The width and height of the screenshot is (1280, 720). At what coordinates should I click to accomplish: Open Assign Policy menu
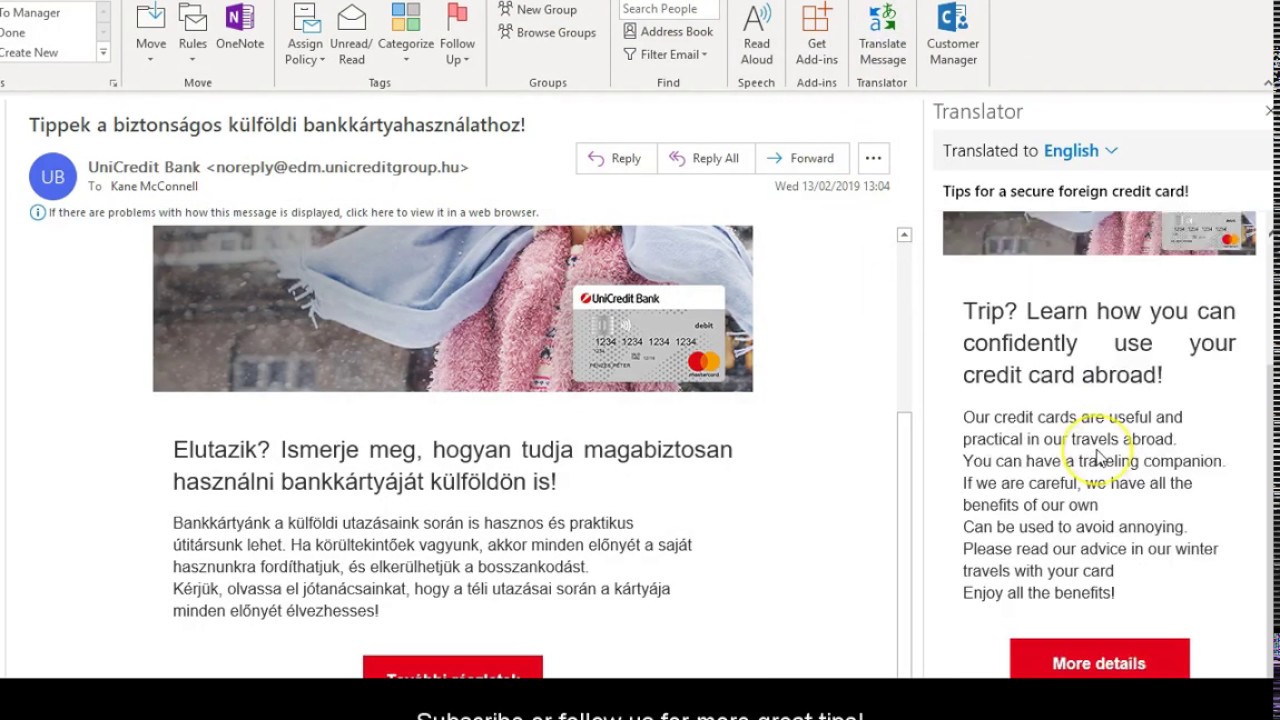305,35
